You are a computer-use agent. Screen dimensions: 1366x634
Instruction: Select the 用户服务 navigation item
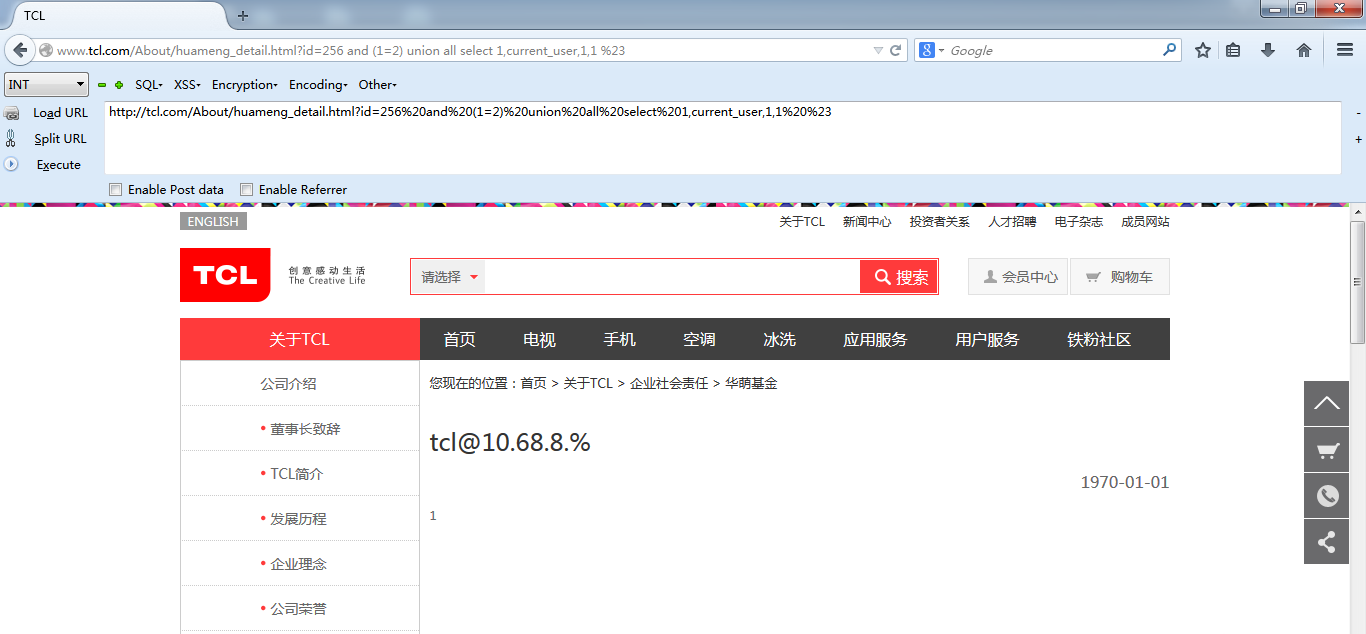[x=987, y=339]
